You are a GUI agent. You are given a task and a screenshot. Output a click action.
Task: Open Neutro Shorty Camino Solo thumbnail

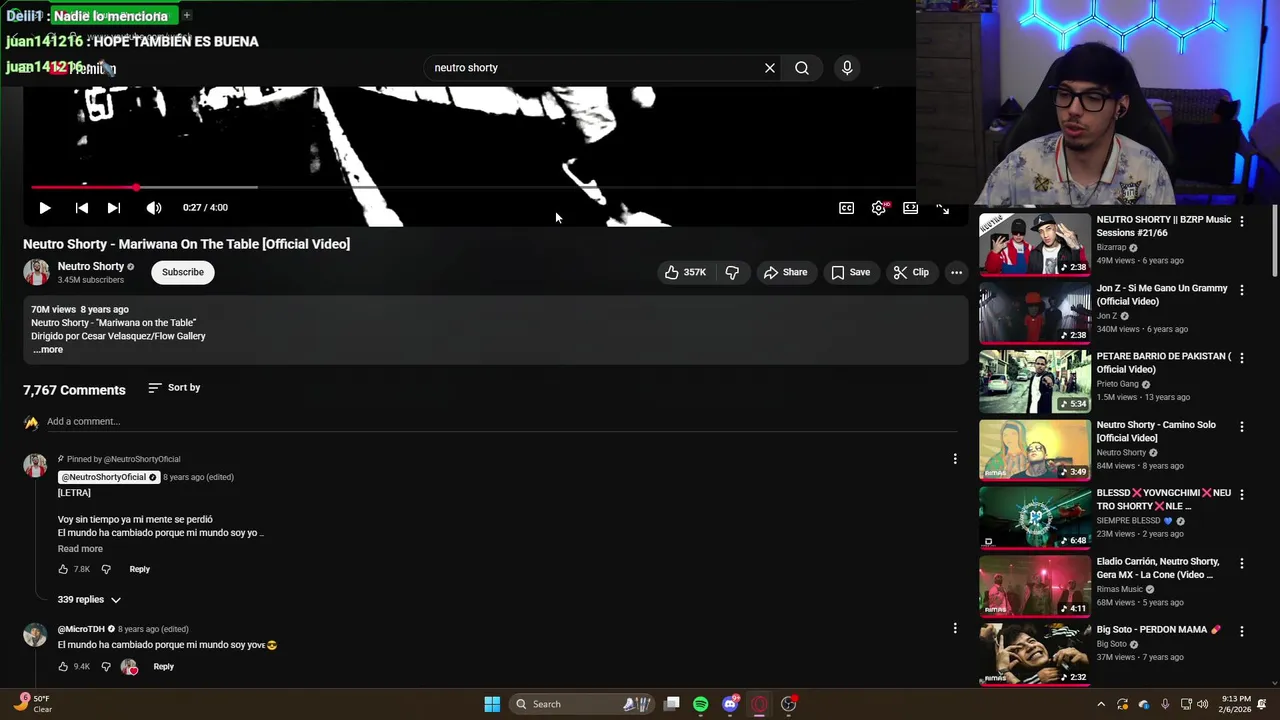pyautogui.click(x=1035, y=450)
